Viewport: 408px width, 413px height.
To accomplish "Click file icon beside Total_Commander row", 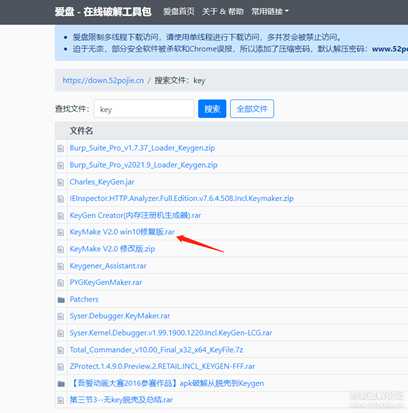I will [x=61, y=350].
